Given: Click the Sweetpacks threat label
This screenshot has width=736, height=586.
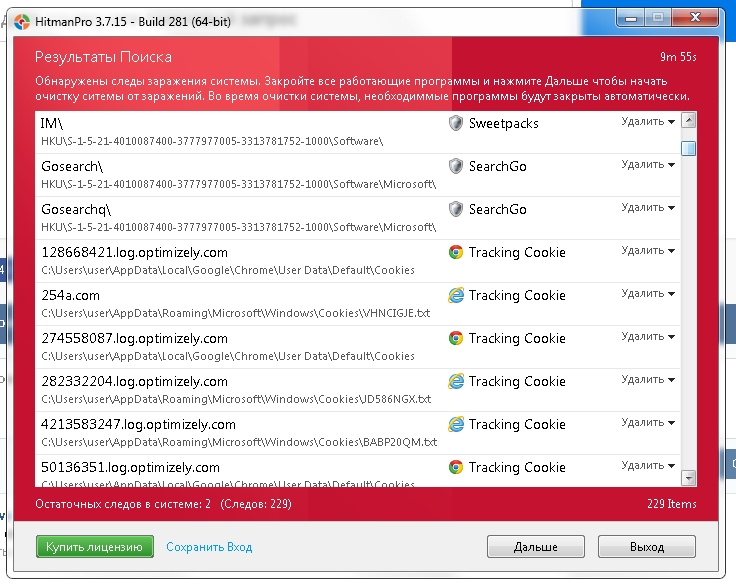Looking at the screenshot, I should tap(504, 123).
